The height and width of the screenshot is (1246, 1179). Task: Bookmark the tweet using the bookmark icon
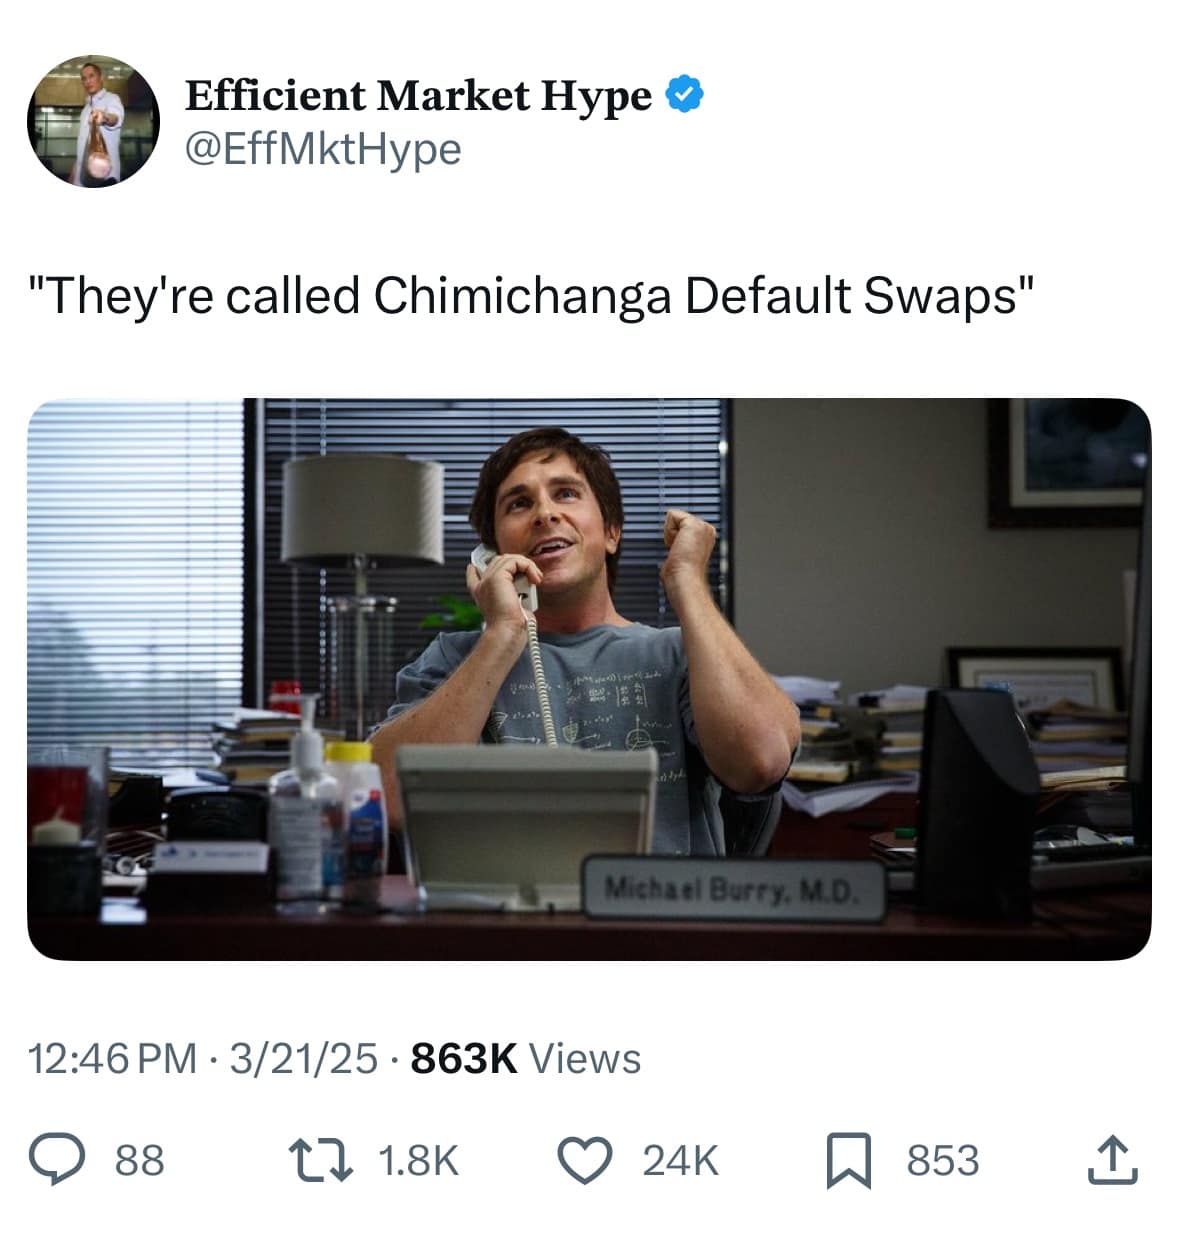pyautogui.click(x=849, y=1162)
